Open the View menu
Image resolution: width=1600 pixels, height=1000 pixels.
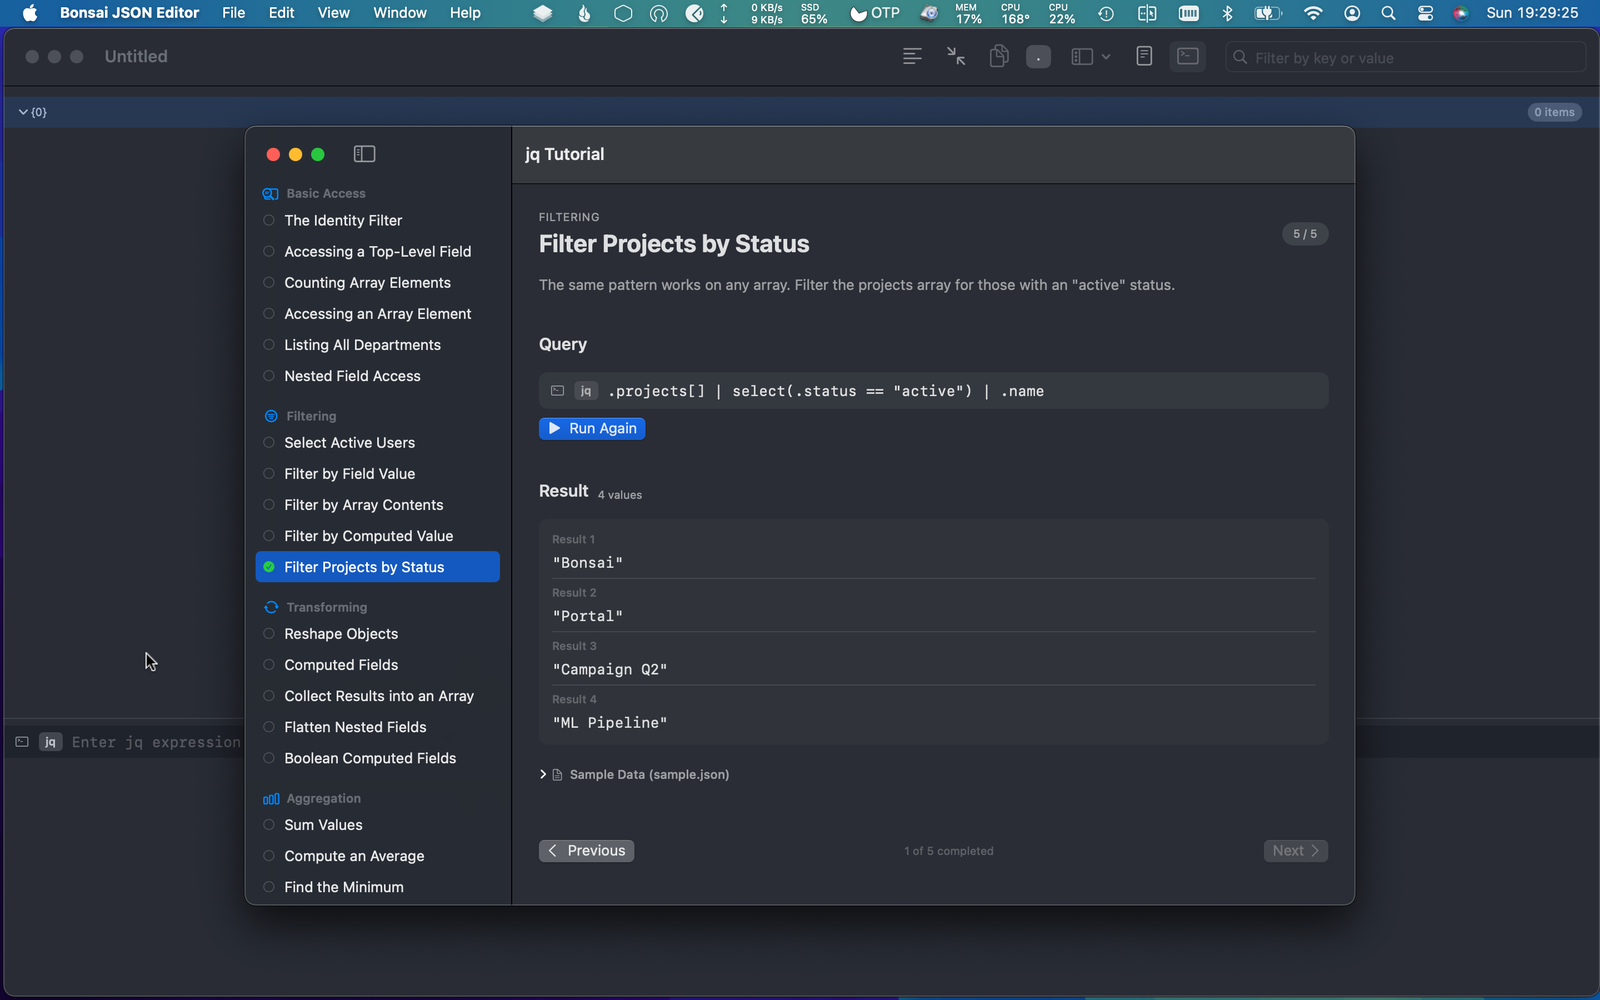pyautogui.click(x=334, y=13)
